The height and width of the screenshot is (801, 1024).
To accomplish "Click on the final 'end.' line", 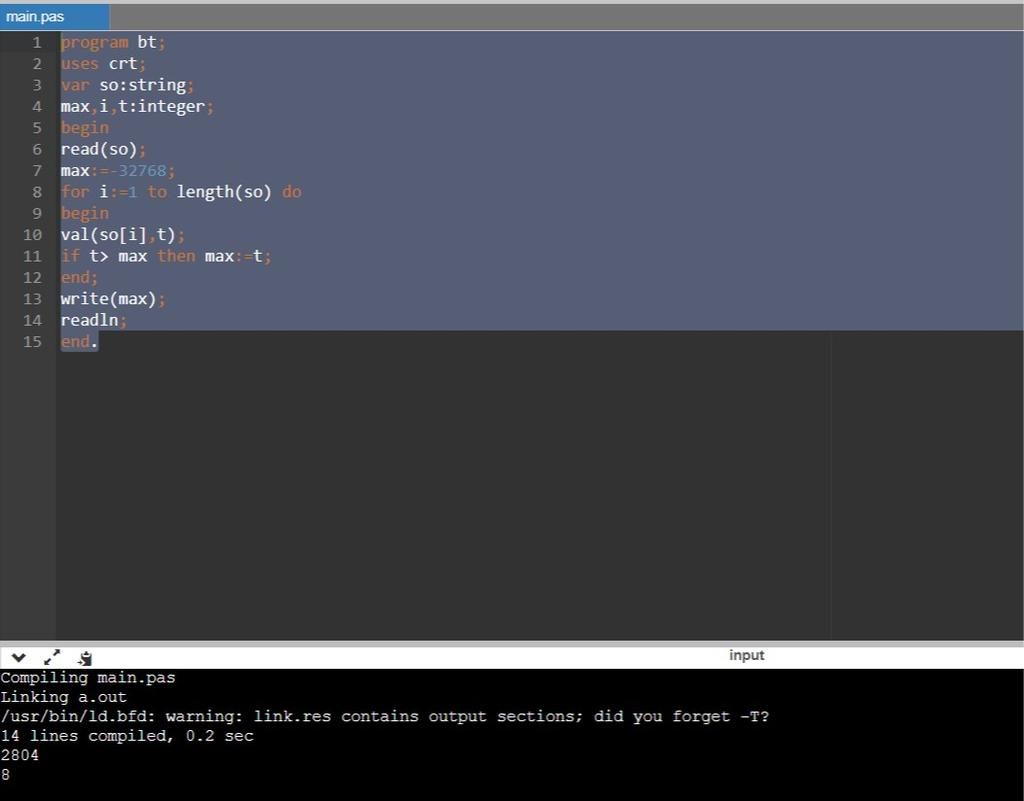I will coord(79,342).
